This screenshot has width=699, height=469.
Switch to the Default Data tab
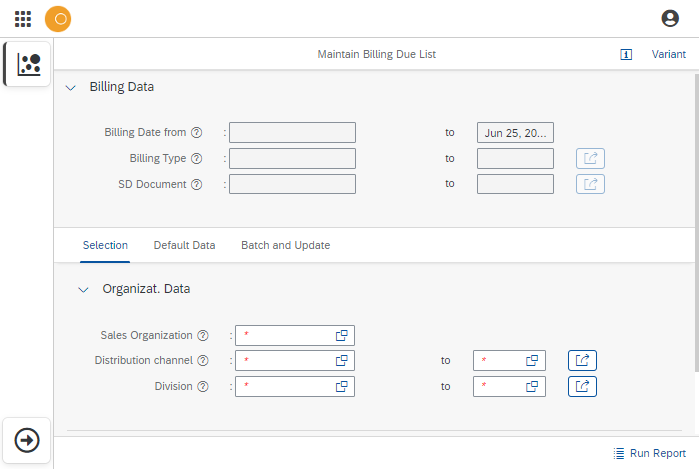point(184,245)
